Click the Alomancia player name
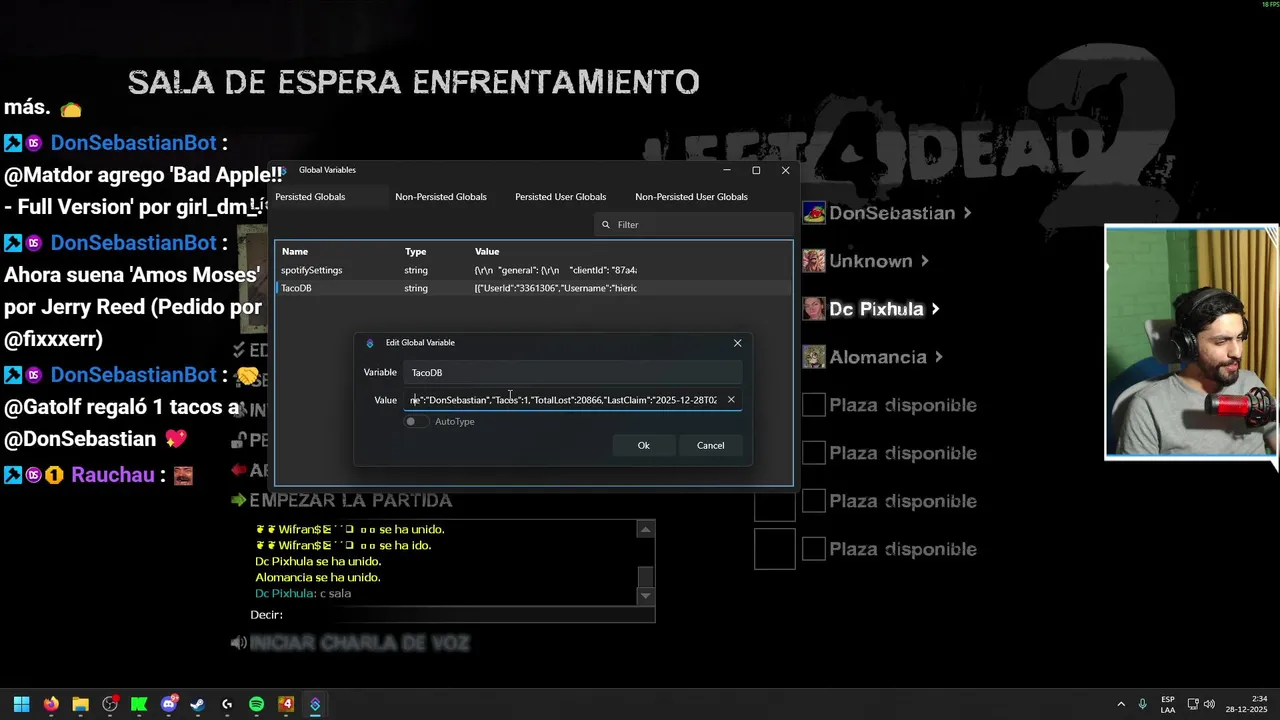Viewport: 1280px width, 720px height. coord(878,357)
